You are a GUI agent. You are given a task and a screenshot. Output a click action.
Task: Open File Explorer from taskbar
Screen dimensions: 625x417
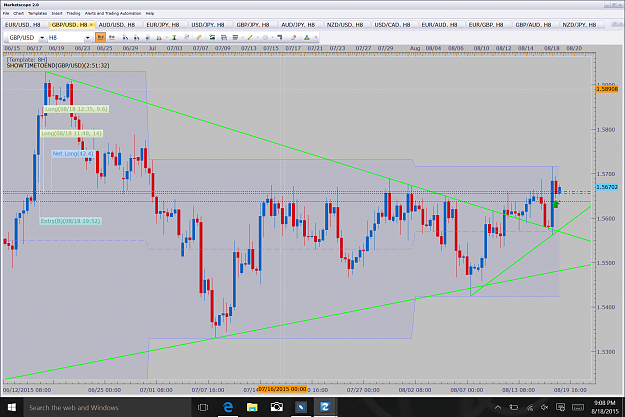point(252,407)
